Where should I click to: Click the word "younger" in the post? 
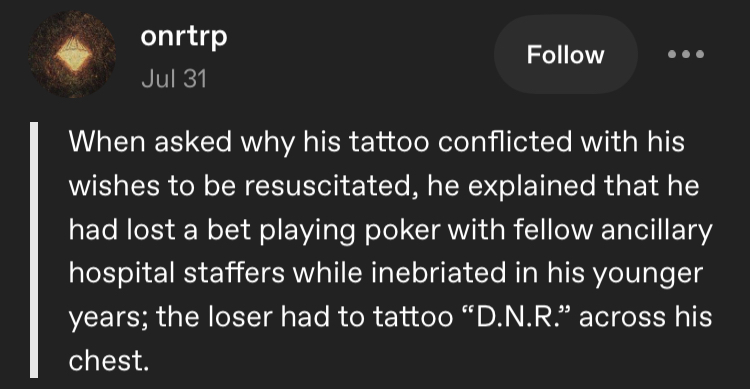tap(648, 274)
